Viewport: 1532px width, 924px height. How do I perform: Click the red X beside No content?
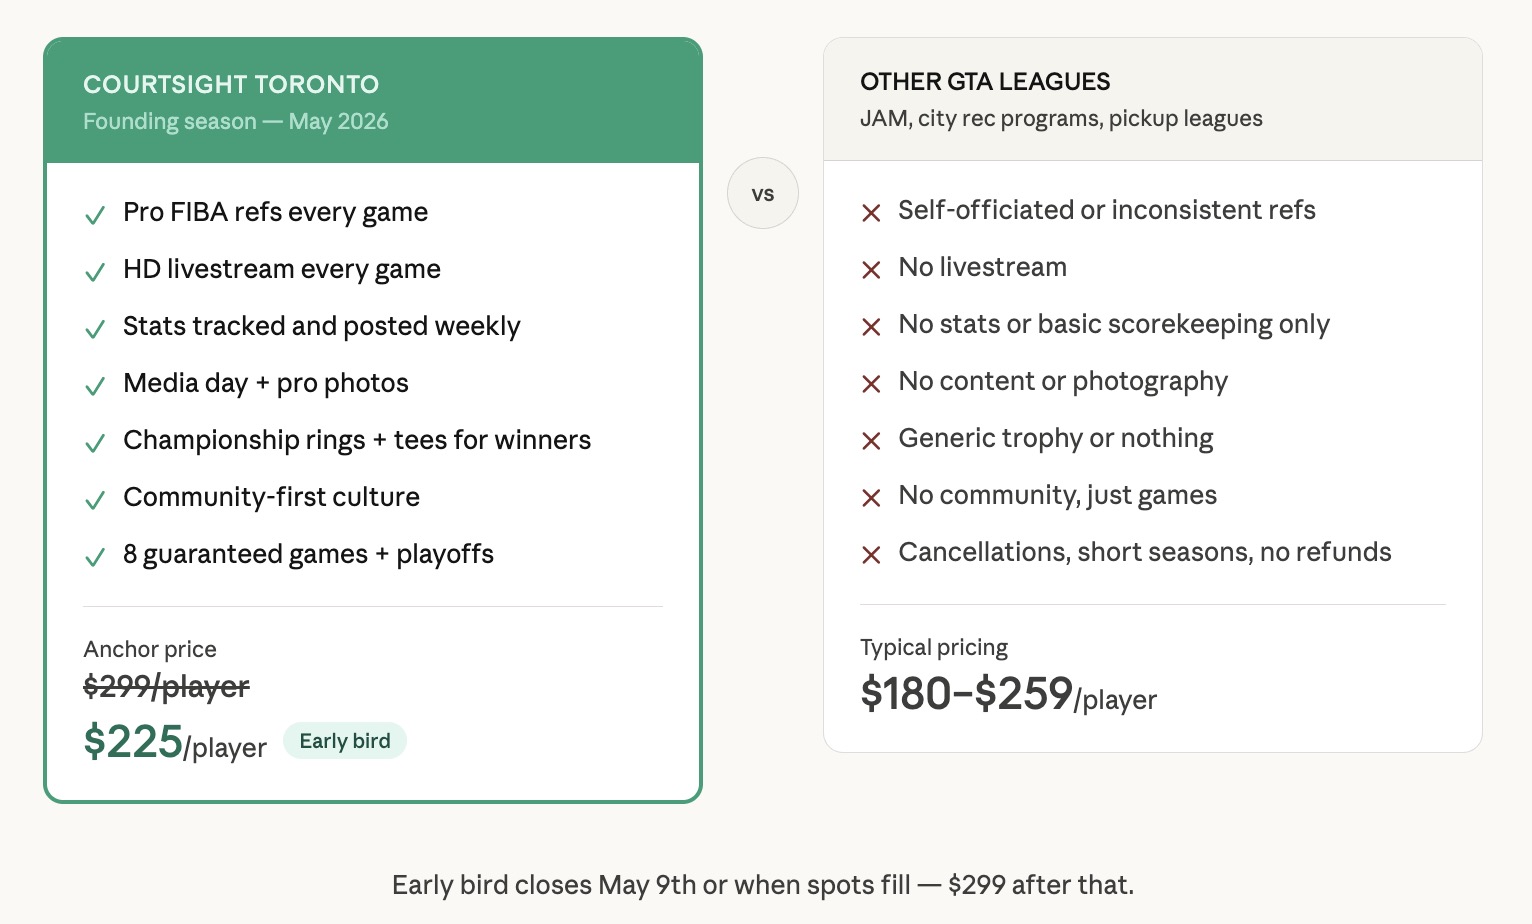tap(871, 384)
